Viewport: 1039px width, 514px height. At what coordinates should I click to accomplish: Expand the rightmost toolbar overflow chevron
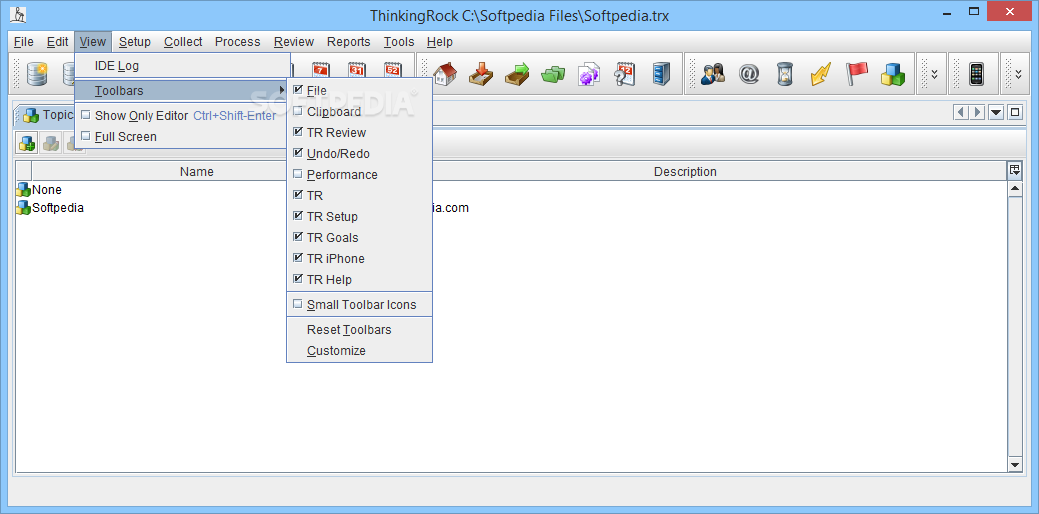coord(1018,74)
